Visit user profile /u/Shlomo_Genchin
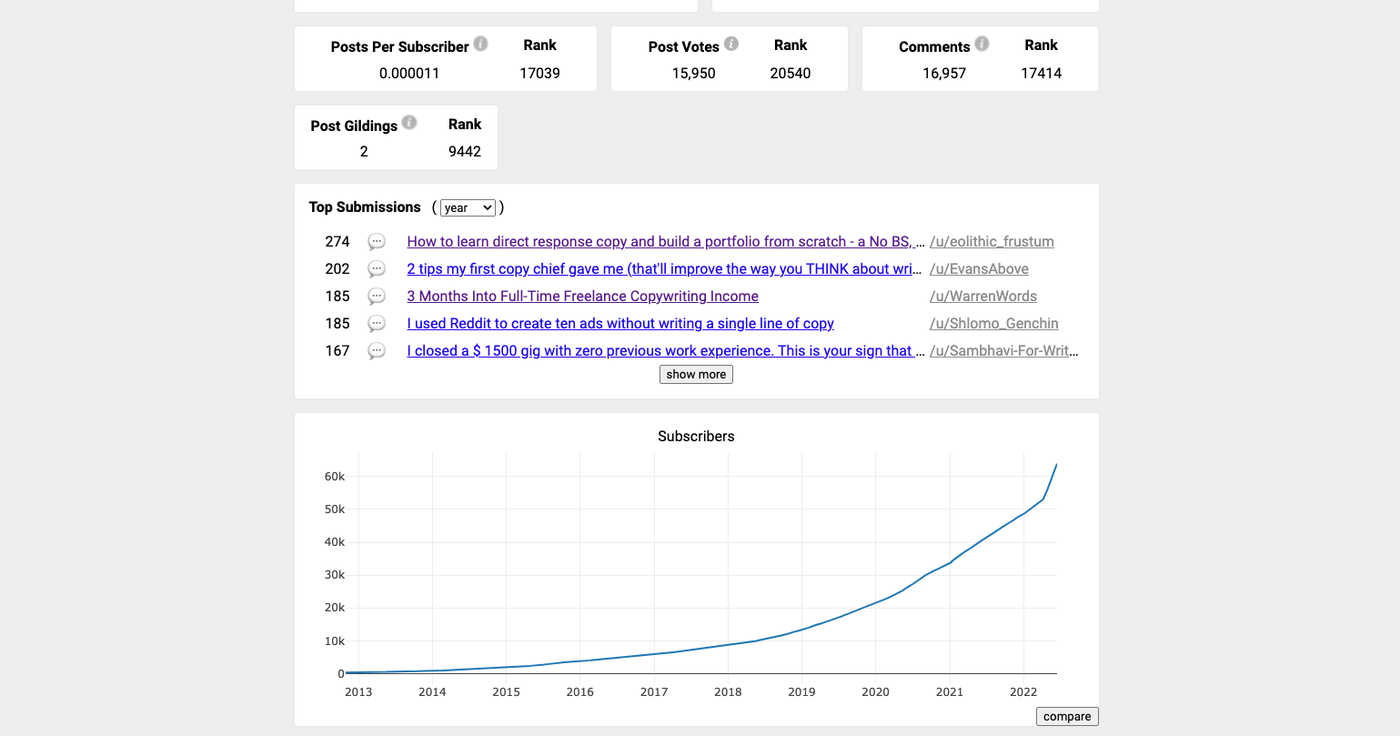The width and height of the screenshot is (1400, 736). click(x=994, y=323)
